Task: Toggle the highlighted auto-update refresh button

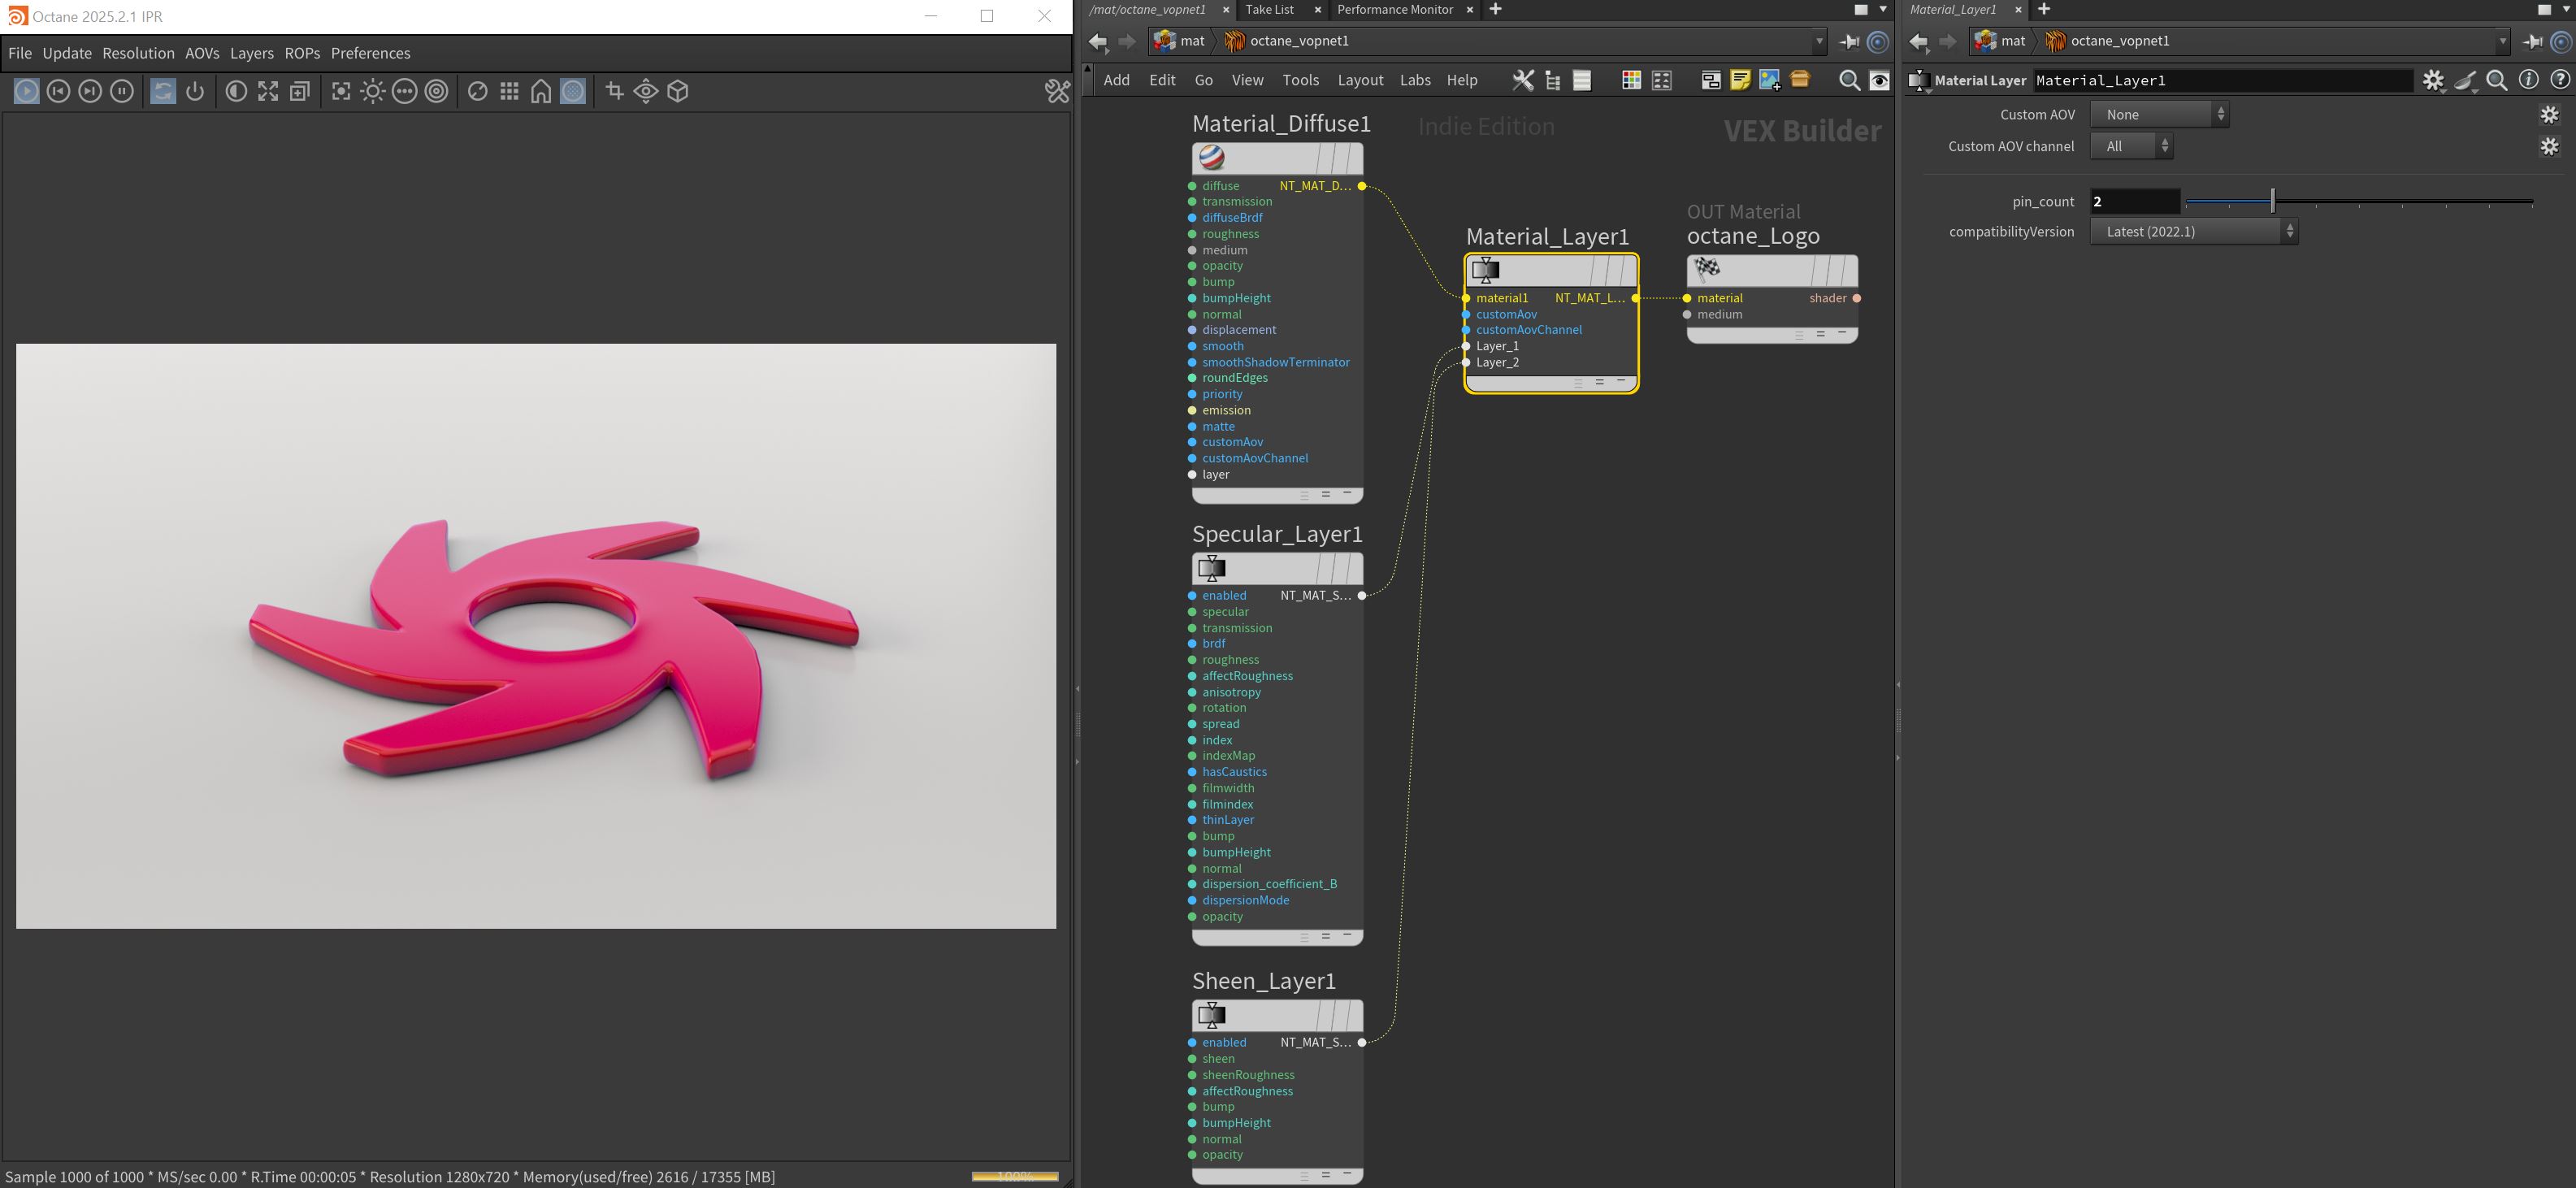Action: 163,91
